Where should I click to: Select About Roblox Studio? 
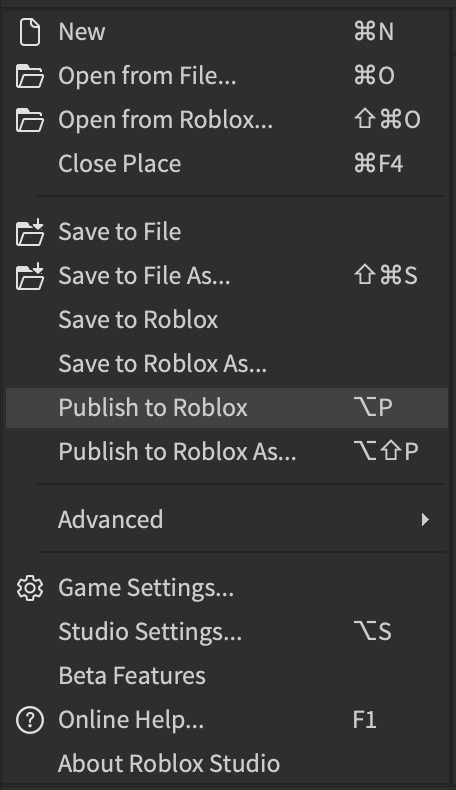(x=227, y=763)
